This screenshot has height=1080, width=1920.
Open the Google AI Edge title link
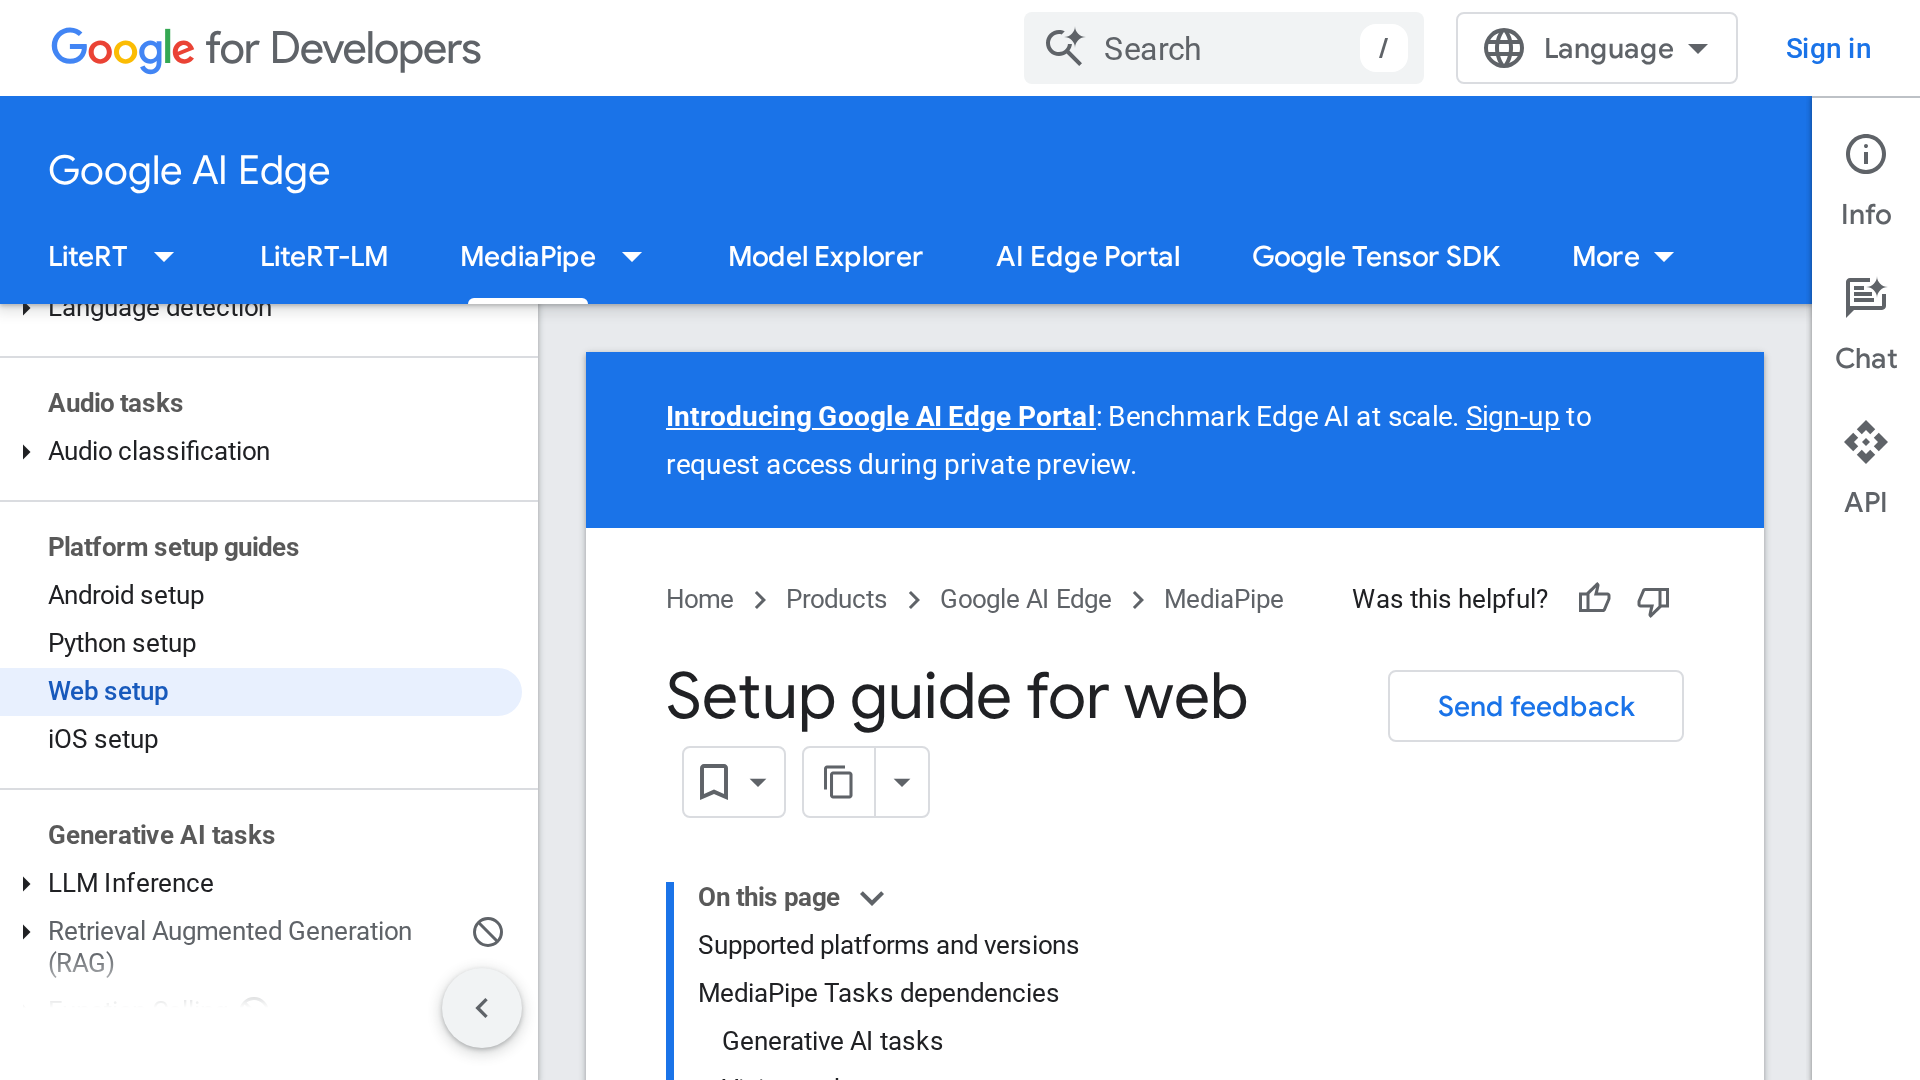point(189,171)
